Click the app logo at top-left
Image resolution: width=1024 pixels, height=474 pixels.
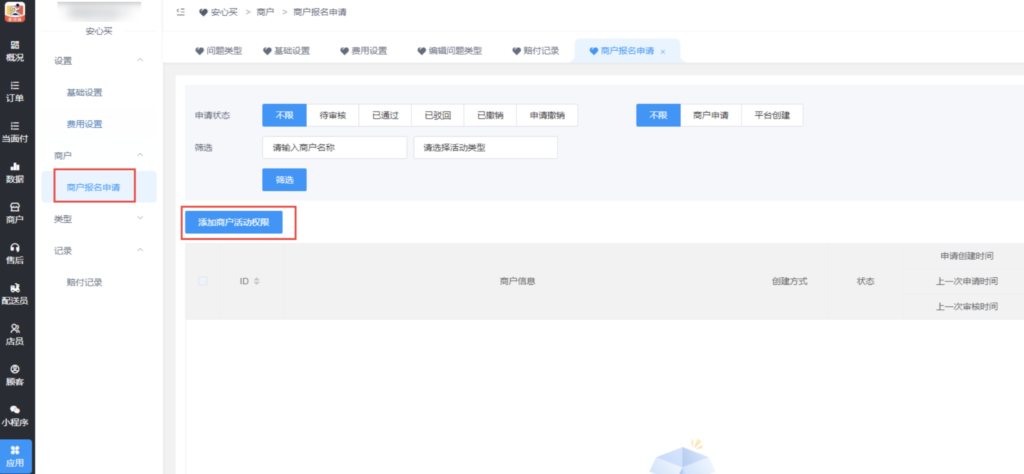click(x=15, y=12)
